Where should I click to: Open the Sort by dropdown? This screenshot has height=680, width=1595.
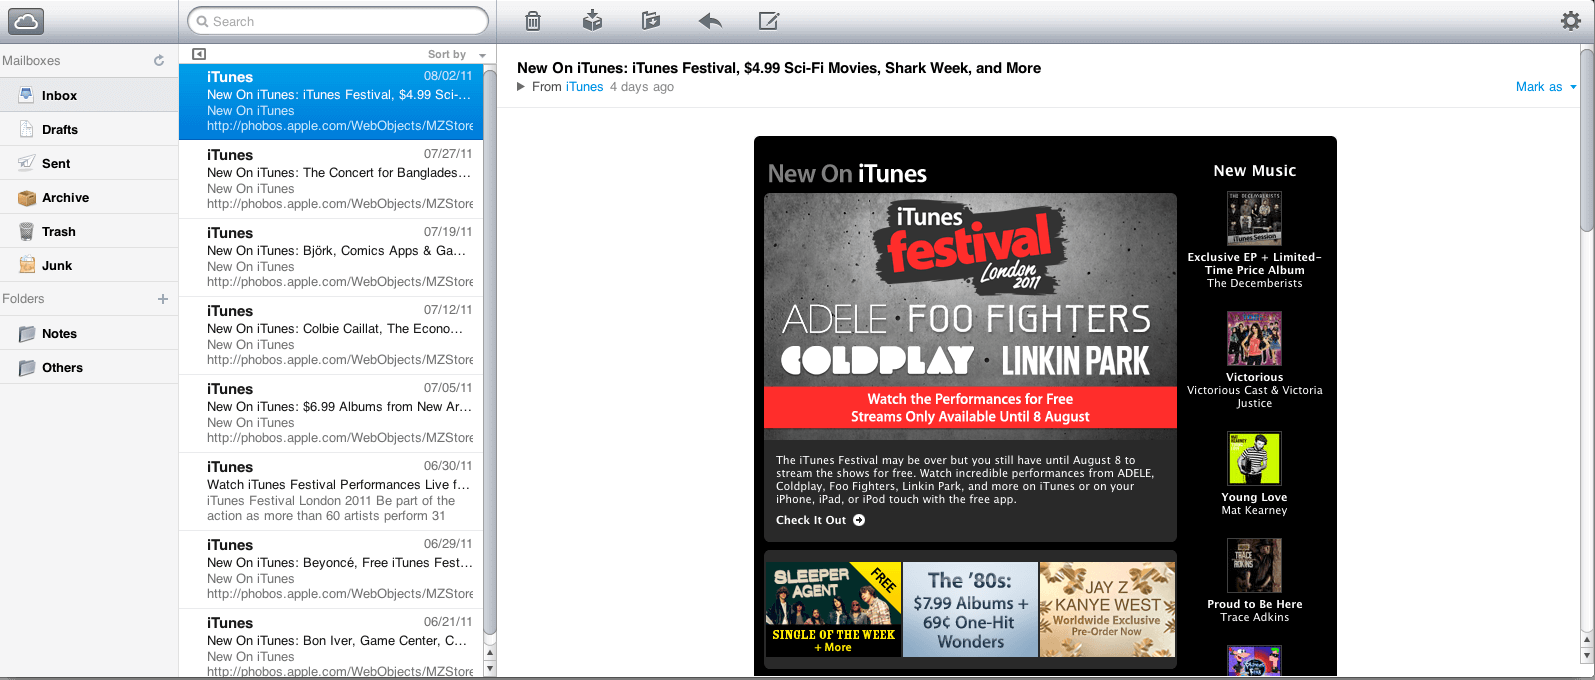tap(456, 54)
